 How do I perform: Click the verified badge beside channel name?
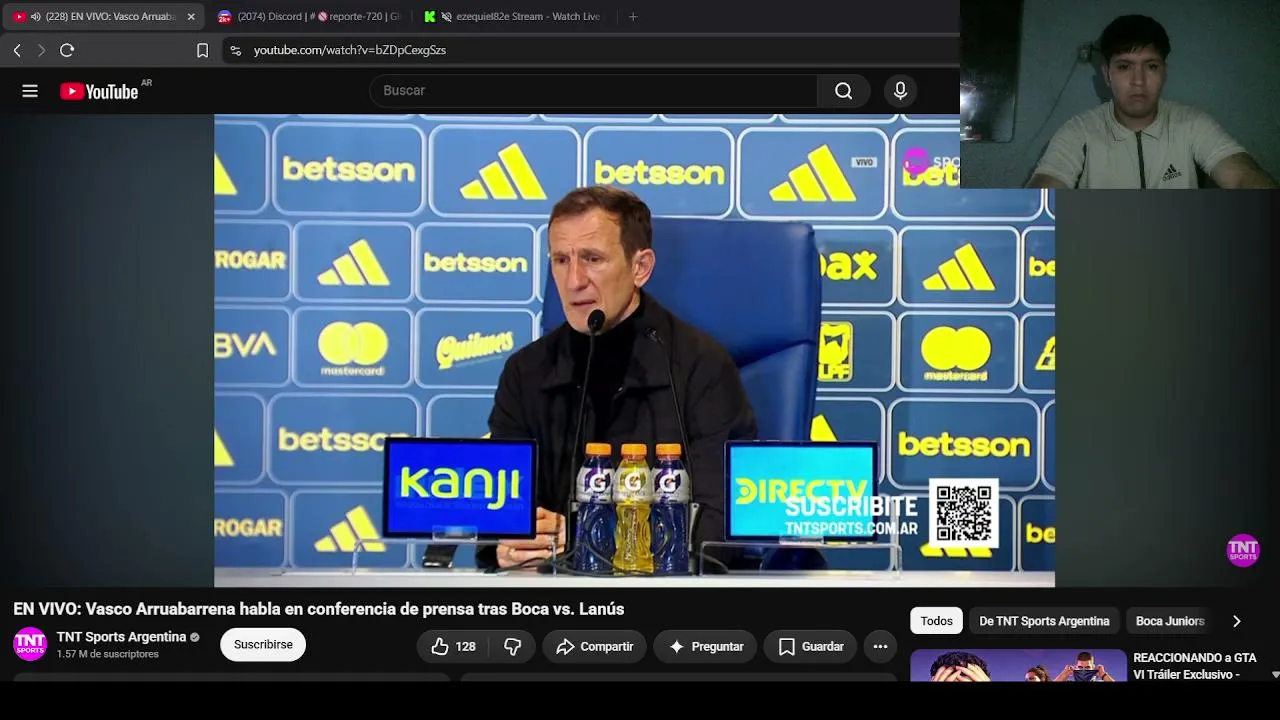pos(195,637)
